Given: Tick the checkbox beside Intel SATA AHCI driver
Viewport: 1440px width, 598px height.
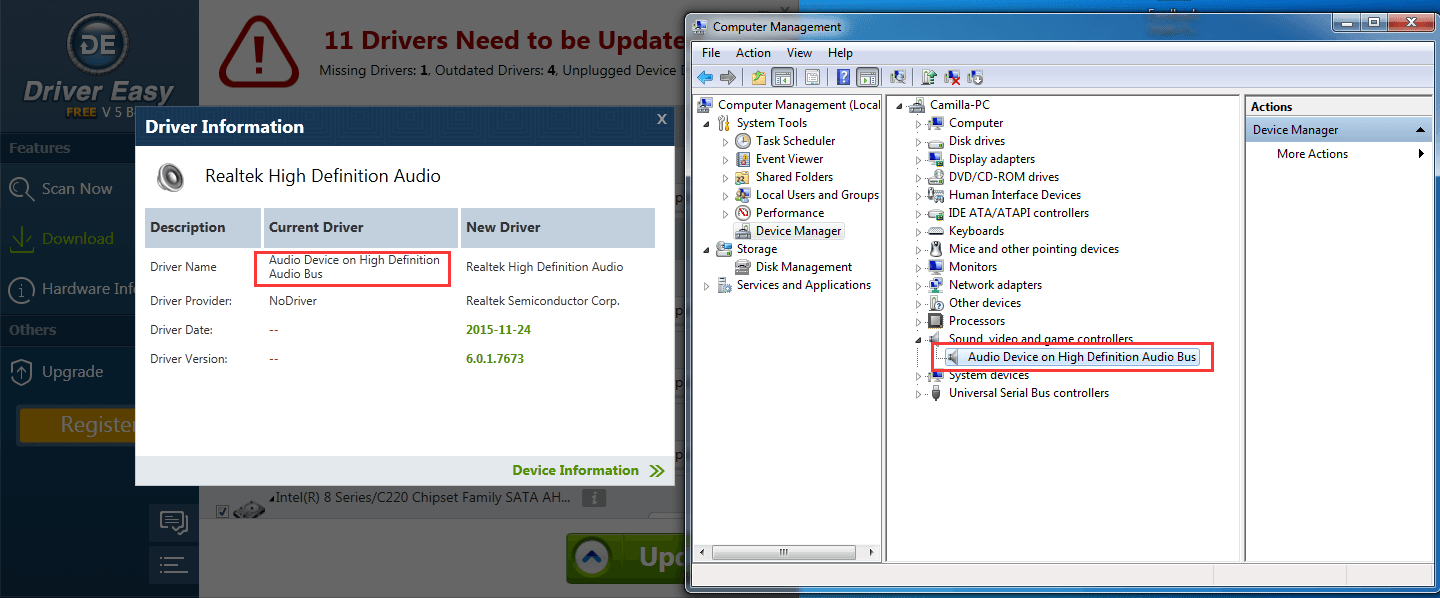Looking at the screenshot, I should pos(222,512).
